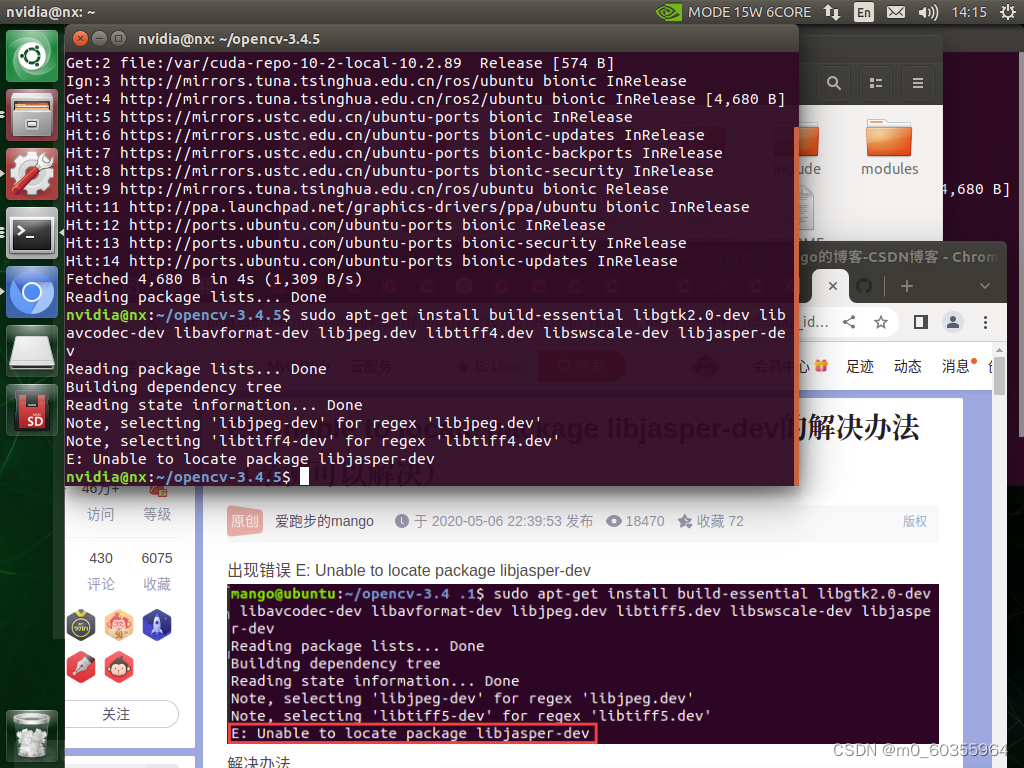Viewport: 1024px width, 768px height.
Task: Select the modules folder in Files
Action: tap(889, 148)
